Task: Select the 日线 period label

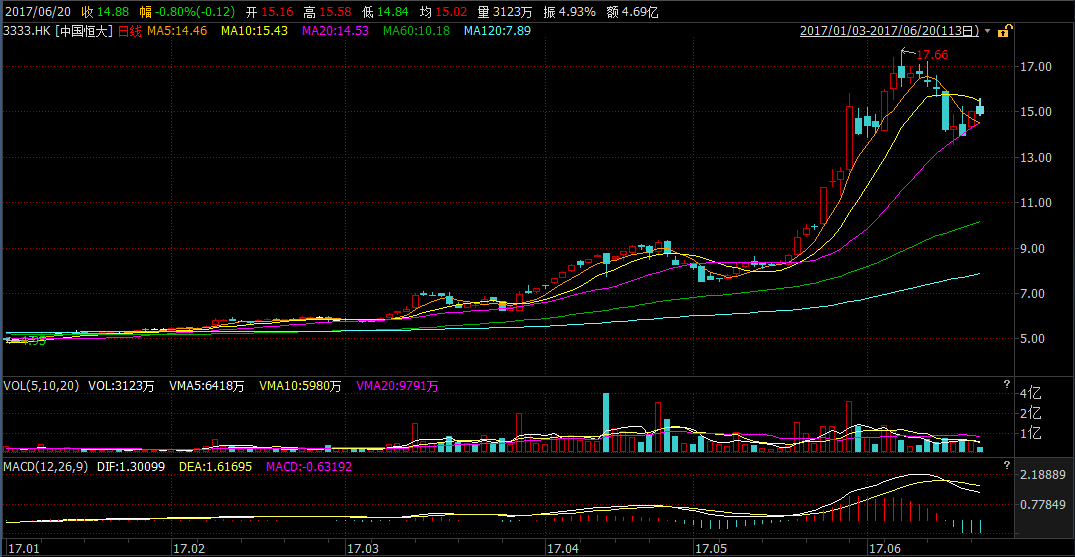Action: (x=130, y=31)
